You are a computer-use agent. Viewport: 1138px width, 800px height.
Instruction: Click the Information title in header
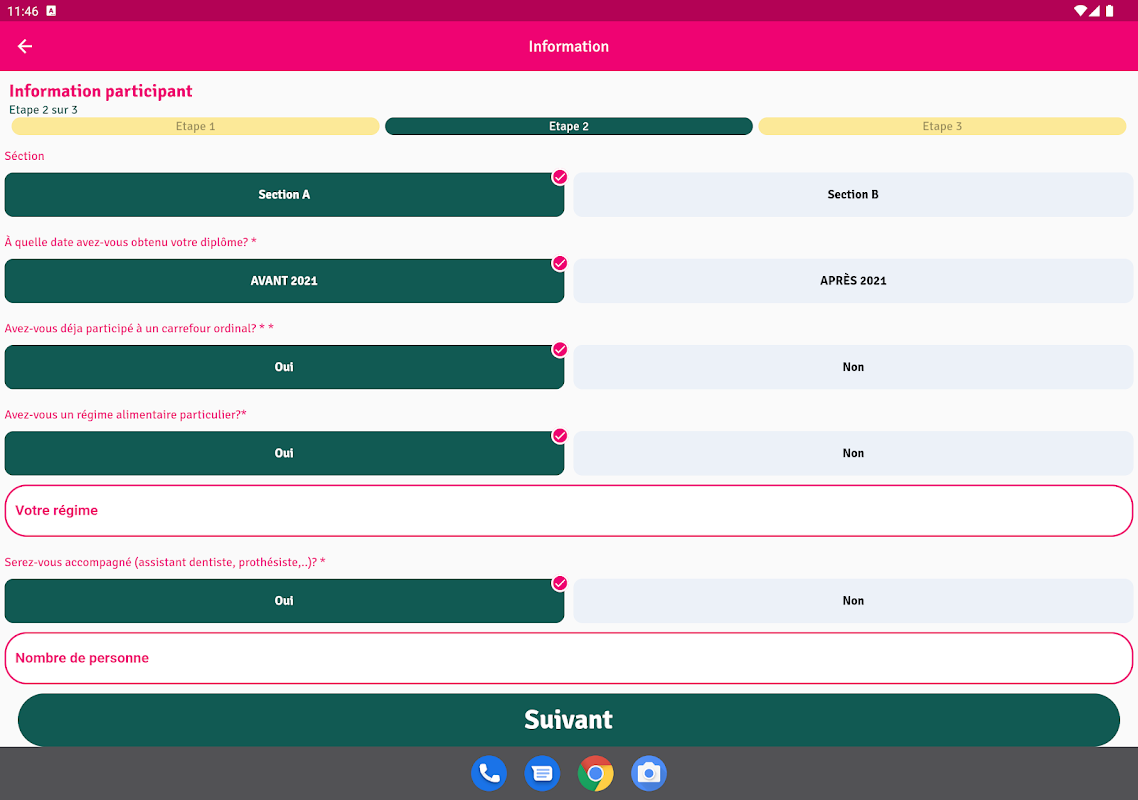[x=568, y=46]
